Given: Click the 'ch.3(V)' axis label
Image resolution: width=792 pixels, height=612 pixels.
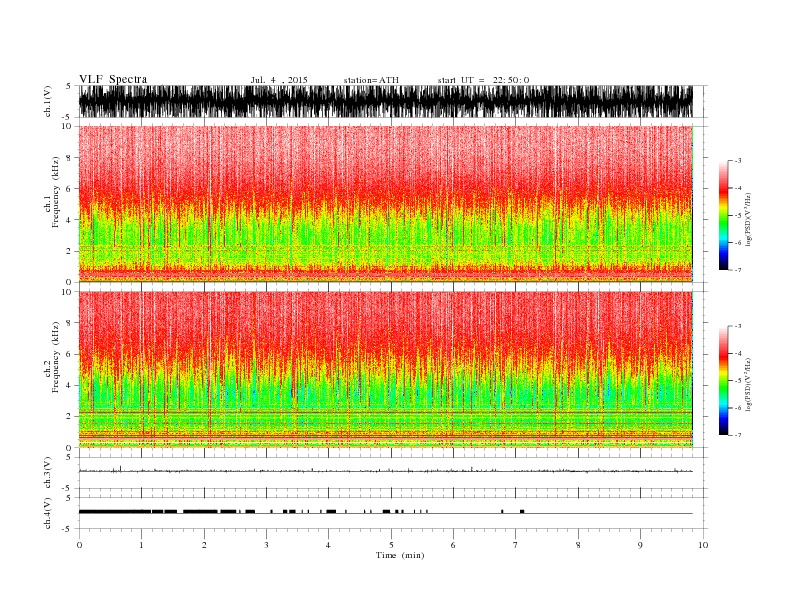Looking at the screenshot, I should tap(47, 473).
